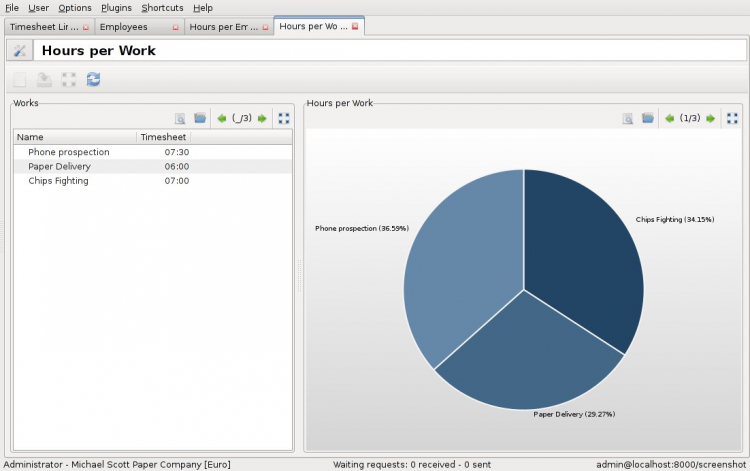The height and width of the screenshot is (471, 750).
Task: Close the Timesheet Lines tab
Action: (86, 27)
